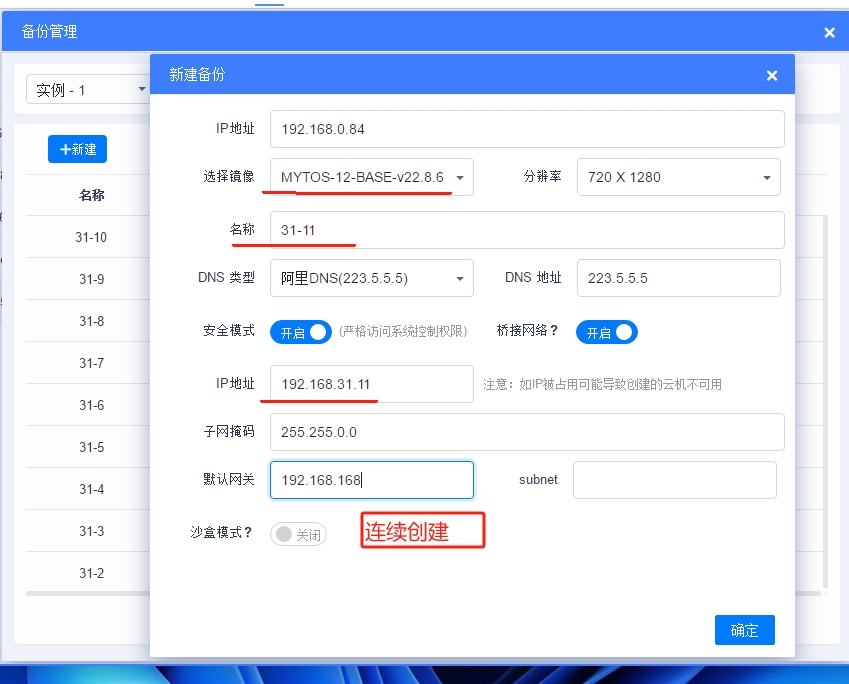Click the +新建 button
Image resolution: width=849 pixels, height=684 pixels.
(x=77, y=149)
